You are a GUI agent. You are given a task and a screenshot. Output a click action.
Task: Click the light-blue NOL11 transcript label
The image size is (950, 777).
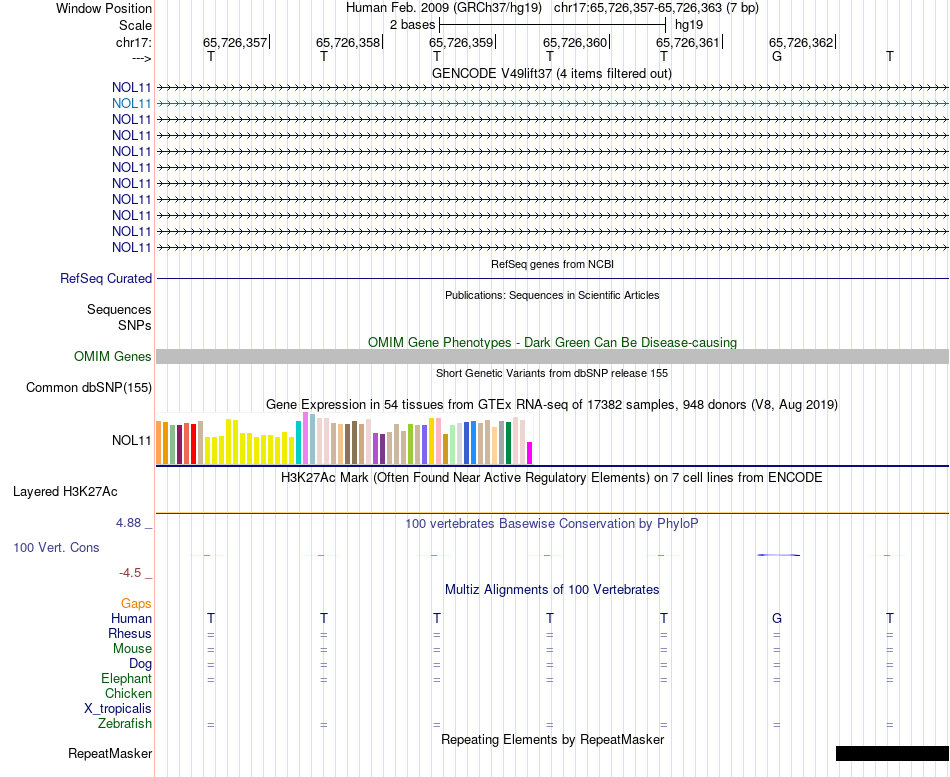131,104
